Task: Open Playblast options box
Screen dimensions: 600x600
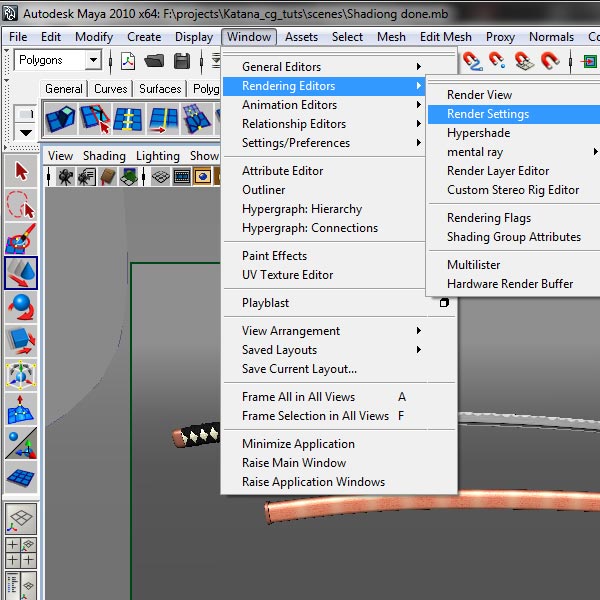Action: coord(444,303)
